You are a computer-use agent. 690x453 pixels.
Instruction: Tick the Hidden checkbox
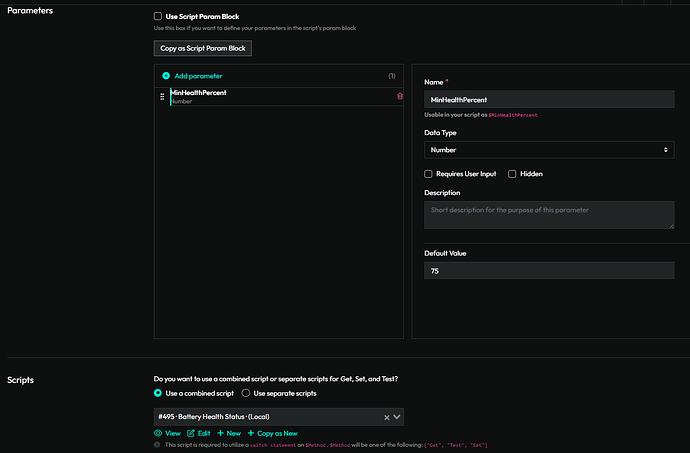point(512,173)
